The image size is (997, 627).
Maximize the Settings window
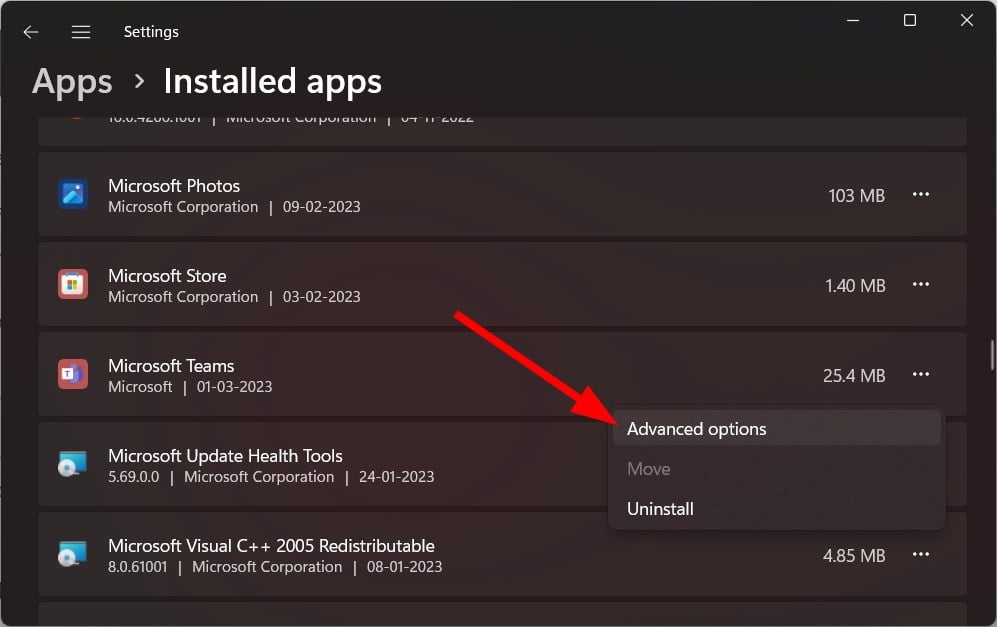910,20
